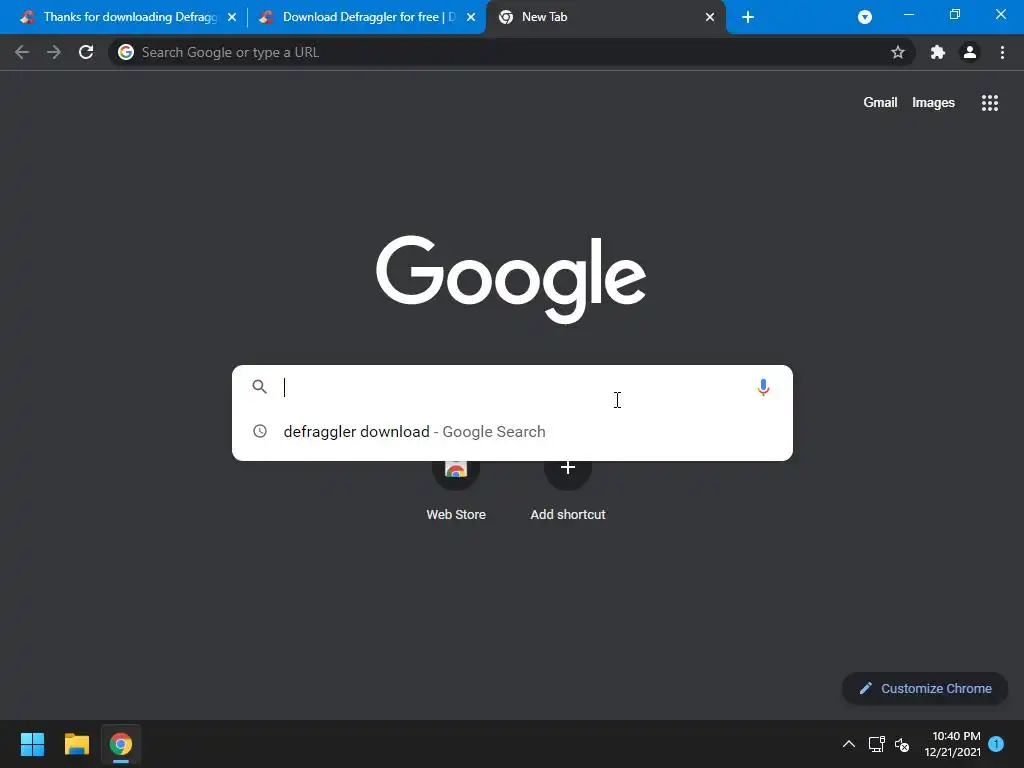This screenshot has width=1024, height=768.
Task: Click the history clock icon beside the suggestion
Action: [260, 431]
